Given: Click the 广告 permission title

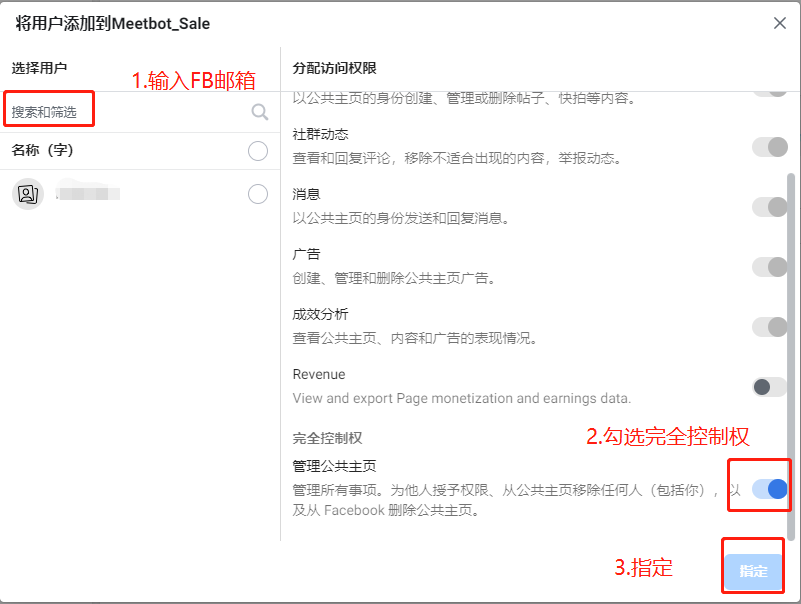Looking at the screenshot, I should (x=307, y=254).
